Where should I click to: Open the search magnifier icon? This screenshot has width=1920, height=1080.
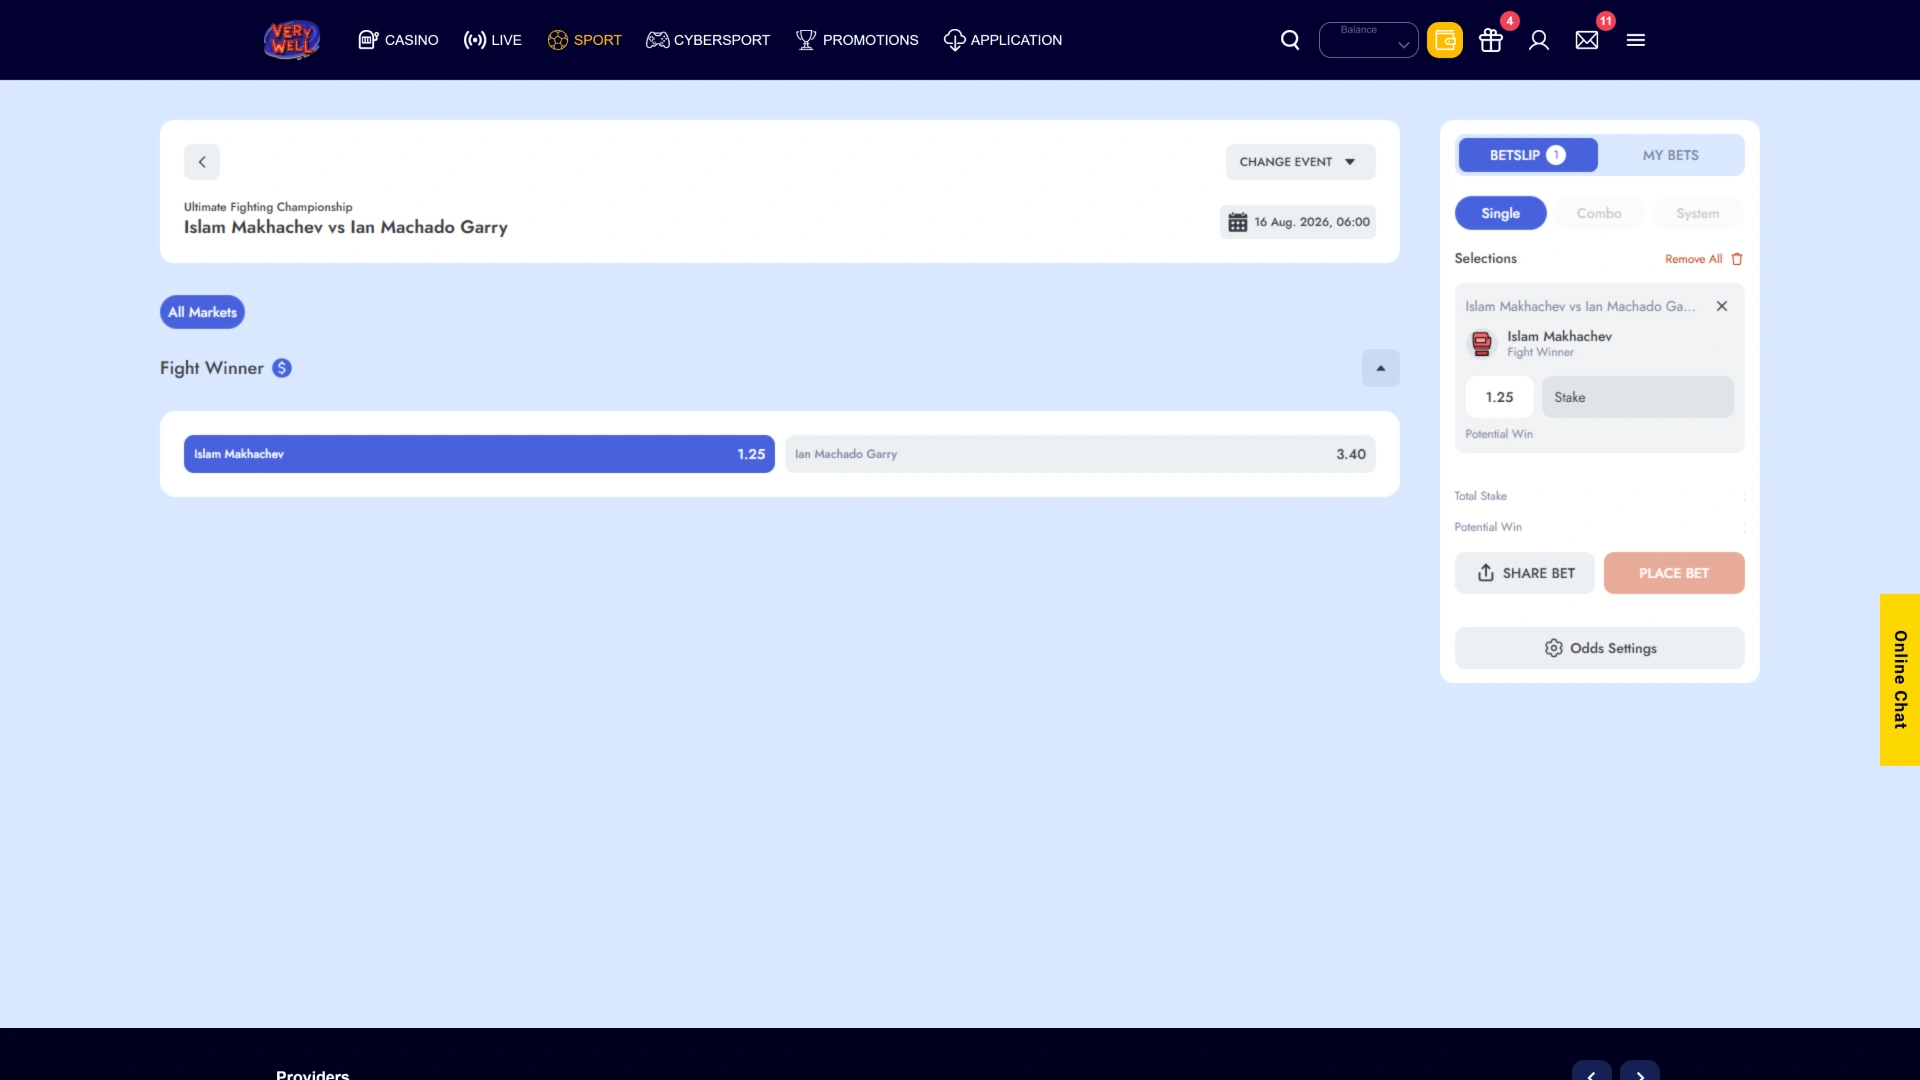(1290, 40)
